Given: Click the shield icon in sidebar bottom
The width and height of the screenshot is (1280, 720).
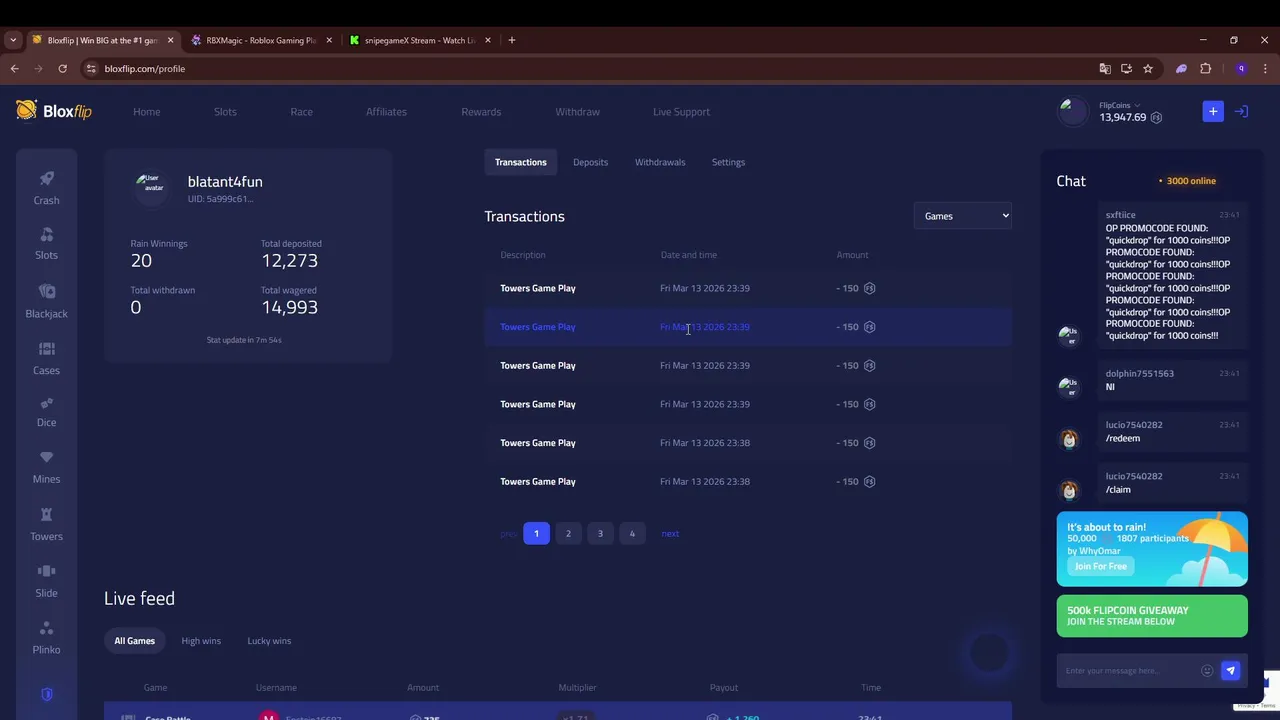Looking at the screenshot, I should [46, 694].
